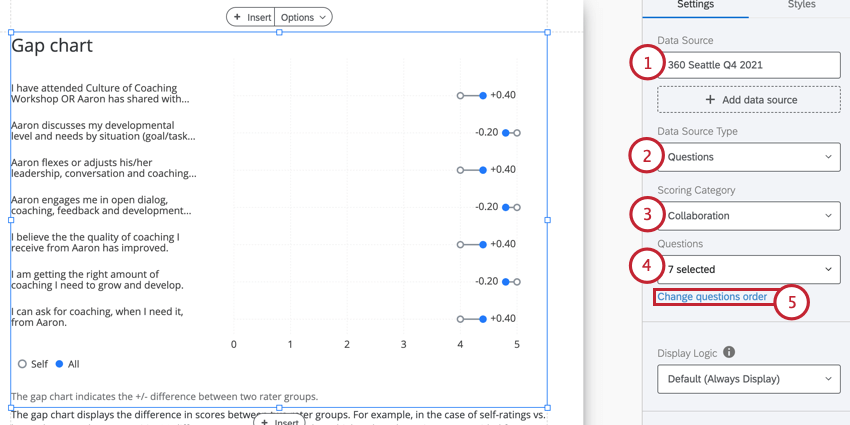
Task: Click the 360 Seattle Q4 2021 data source field
Action: pyautogui.click(x=748, y=65)
